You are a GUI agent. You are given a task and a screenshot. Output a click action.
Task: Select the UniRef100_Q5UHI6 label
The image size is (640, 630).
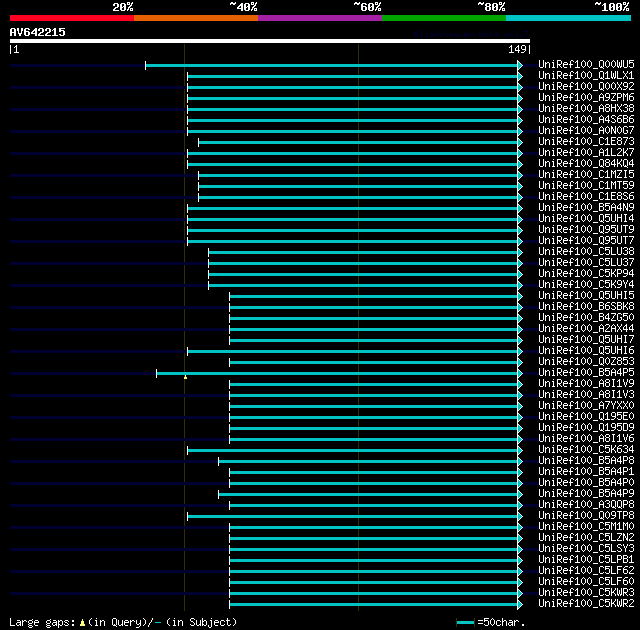click(x=586, y=351)
